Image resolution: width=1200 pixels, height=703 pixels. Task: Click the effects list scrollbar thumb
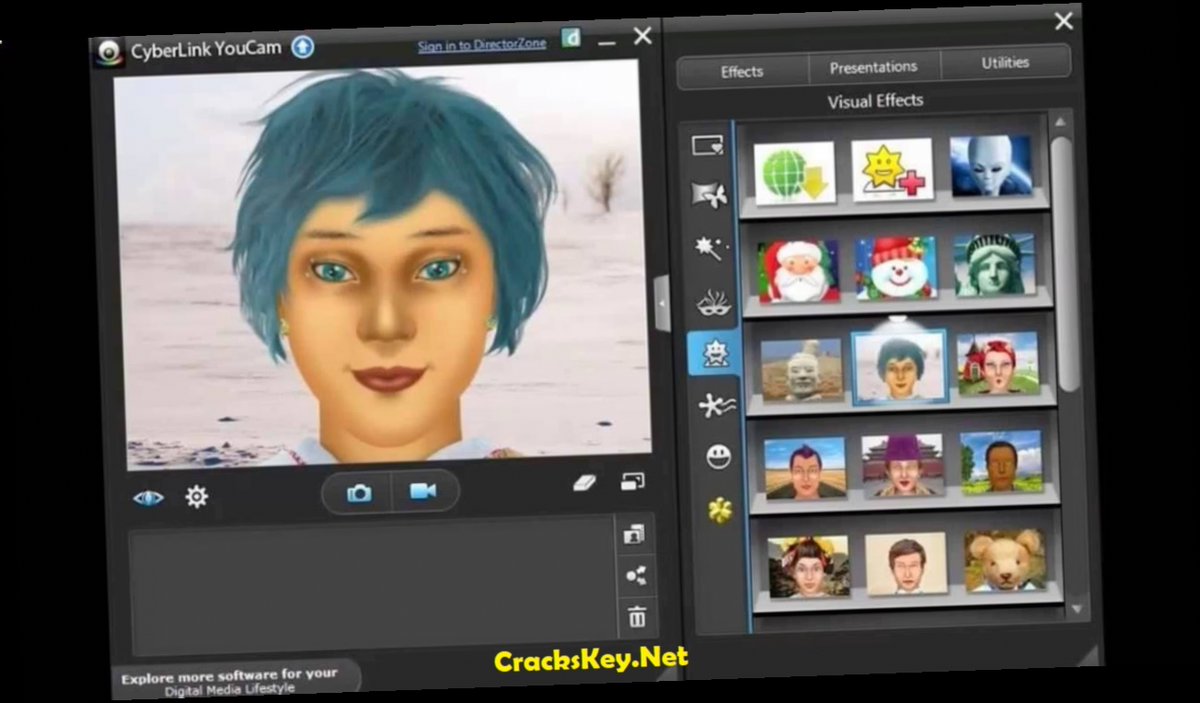click(x=1064, y=263)
